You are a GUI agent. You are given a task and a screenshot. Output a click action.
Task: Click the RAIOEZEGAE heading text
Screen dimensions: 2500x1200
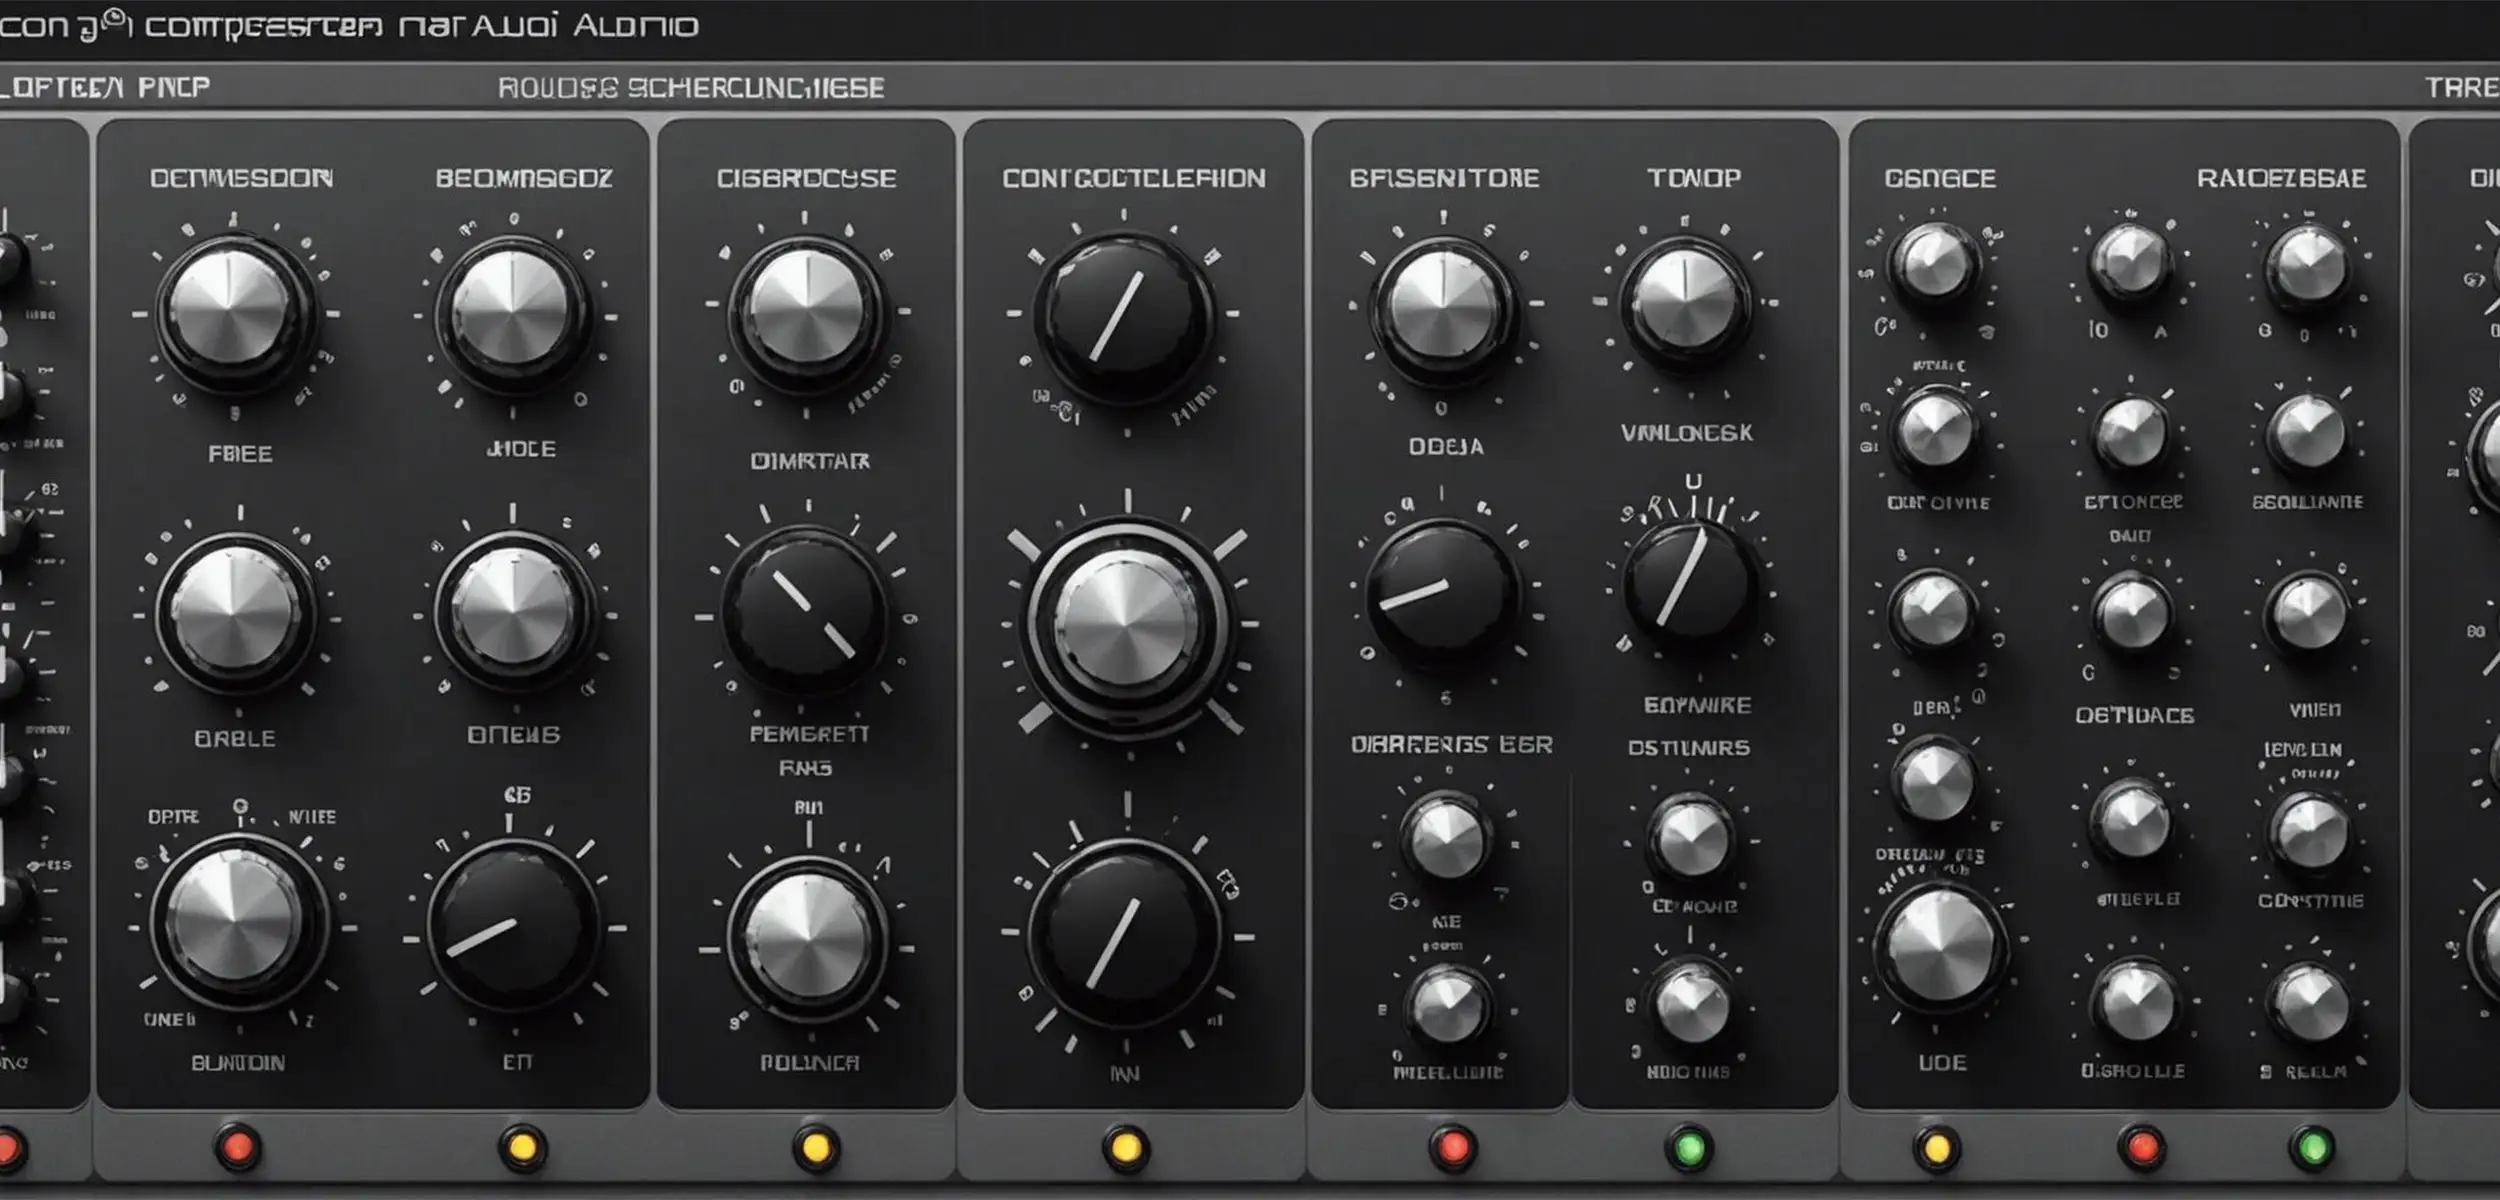point(2281,178)
